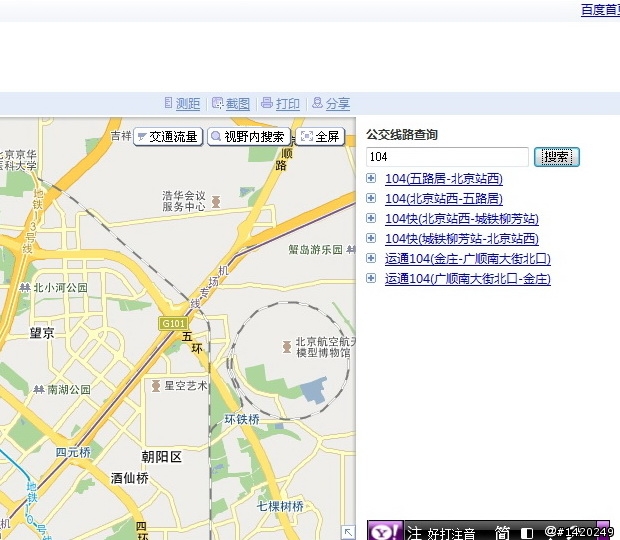
Task: Click the 测距 measure distance icon
Action: (168, 103)
